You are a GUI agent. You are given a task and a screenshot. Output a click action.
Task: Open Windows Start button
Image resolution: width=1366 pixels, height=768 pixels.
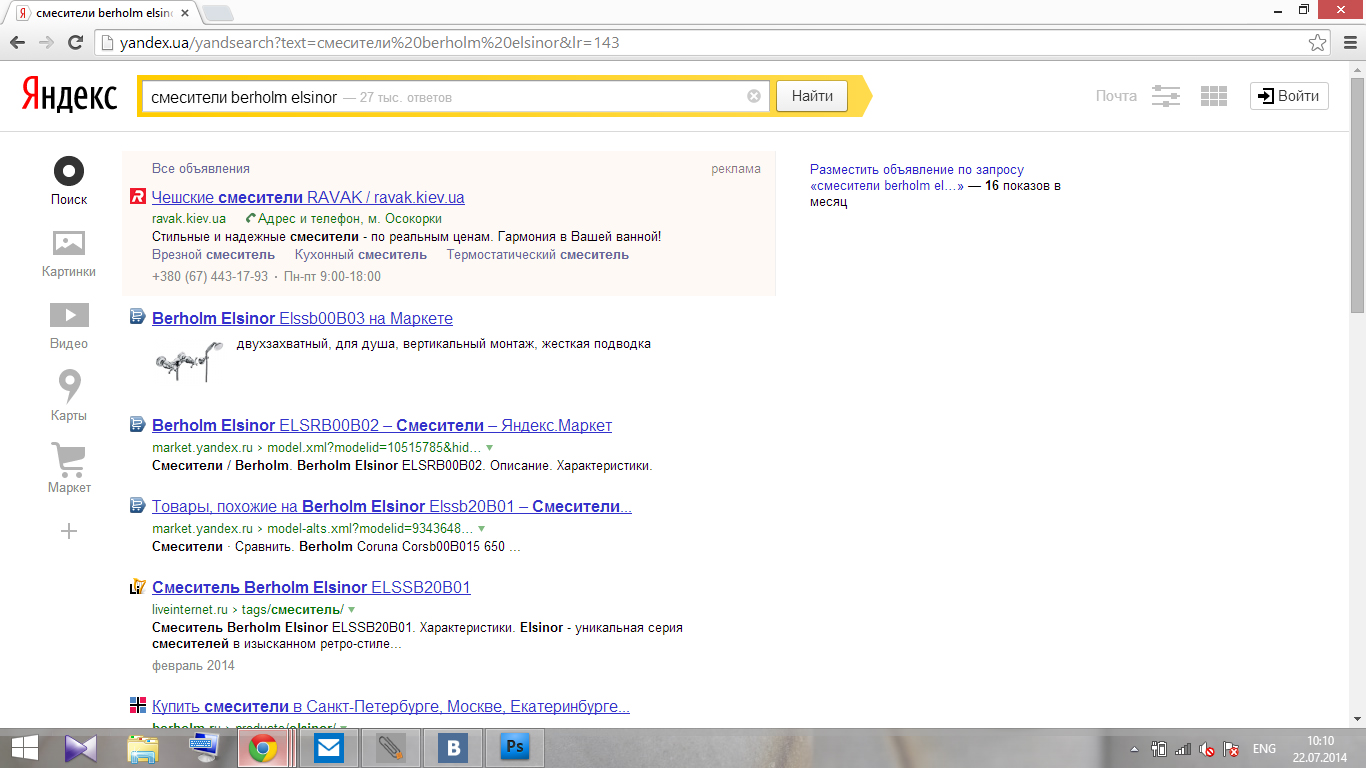[x=24, y=748]
